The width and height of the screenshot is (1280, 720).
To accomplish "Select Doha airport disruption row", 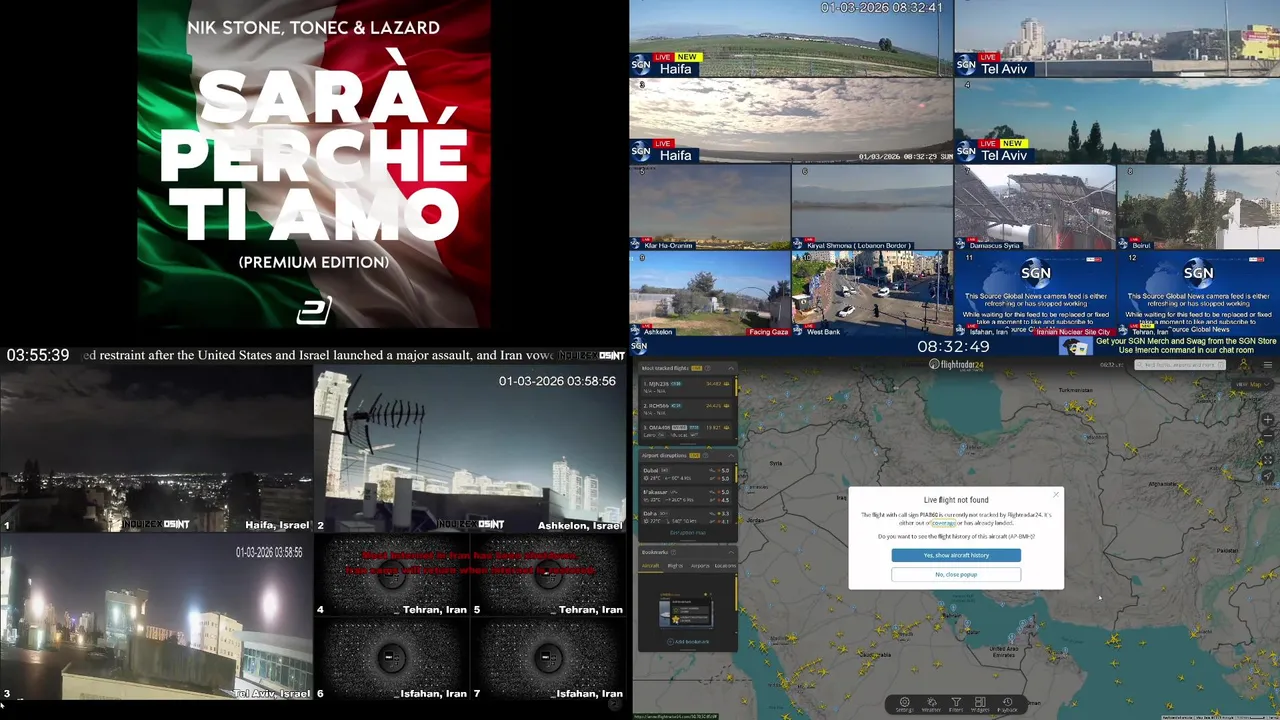I will click(x=686, y=517).
